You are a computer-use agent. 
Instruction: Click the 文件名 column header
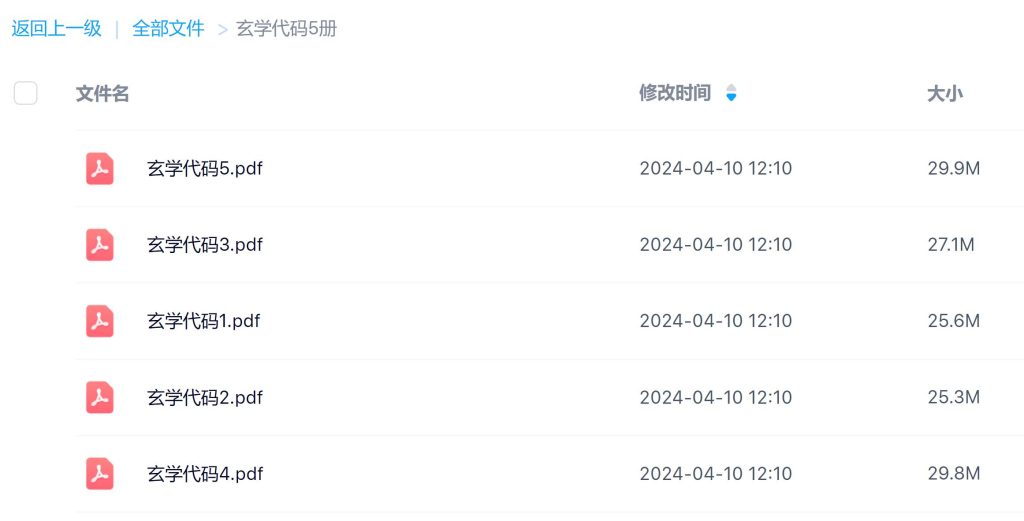pos(102,94)
